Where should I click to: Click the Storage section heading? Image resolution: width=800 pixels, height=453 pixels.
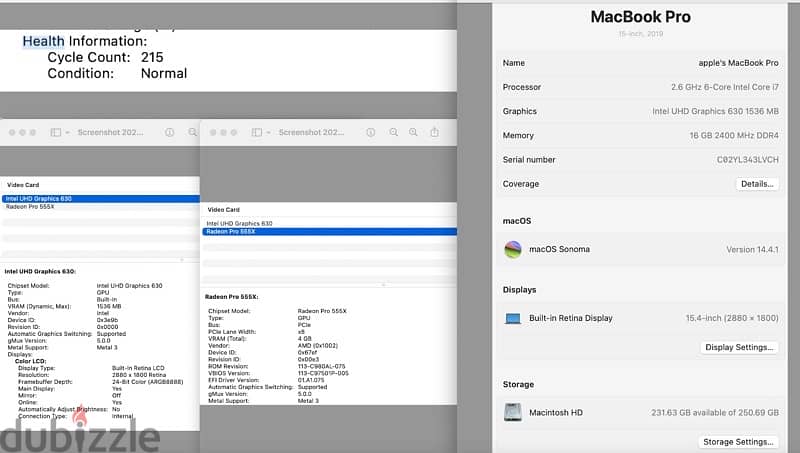[518, 384]
